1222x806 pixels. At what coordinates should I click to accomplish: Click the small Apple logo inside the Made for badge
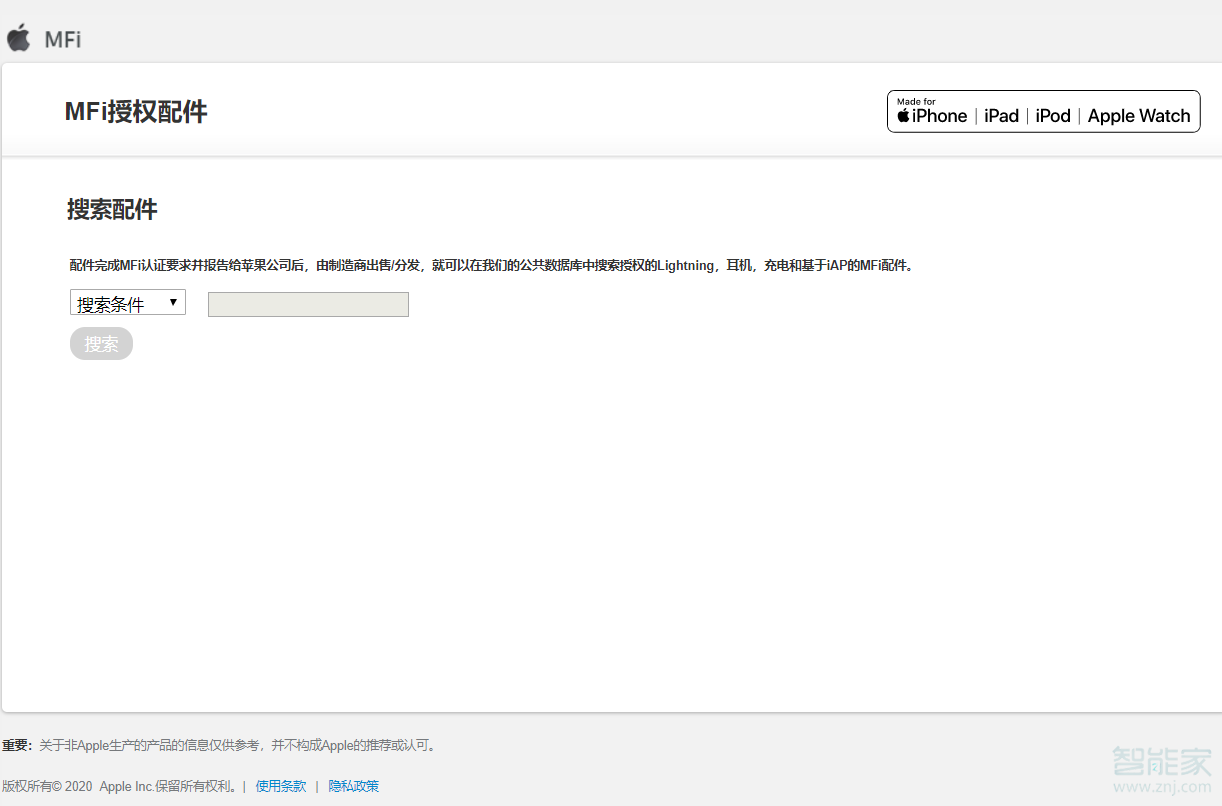(903, 116)
